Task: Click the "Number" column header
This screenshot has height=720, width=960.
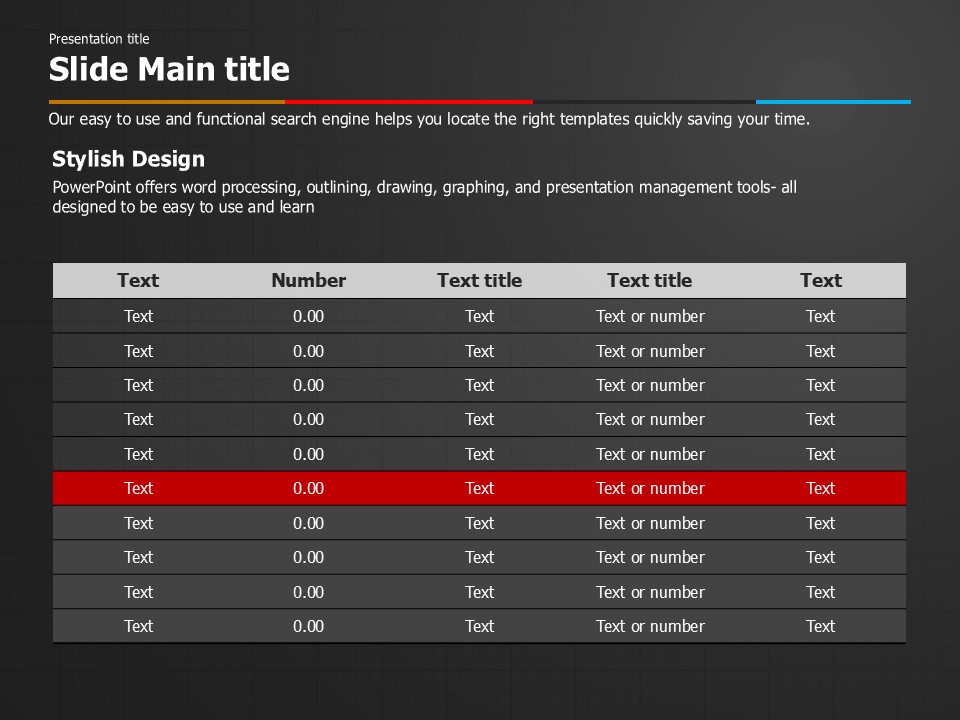Action: click(x=308, y=281)
